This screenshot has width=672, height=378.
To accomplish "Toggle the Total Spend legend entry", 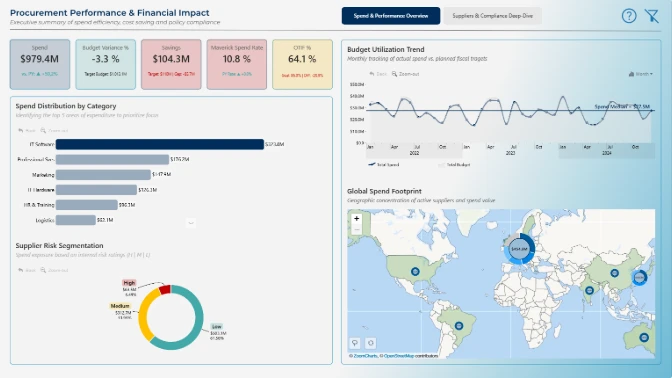I will coord(384,165).
